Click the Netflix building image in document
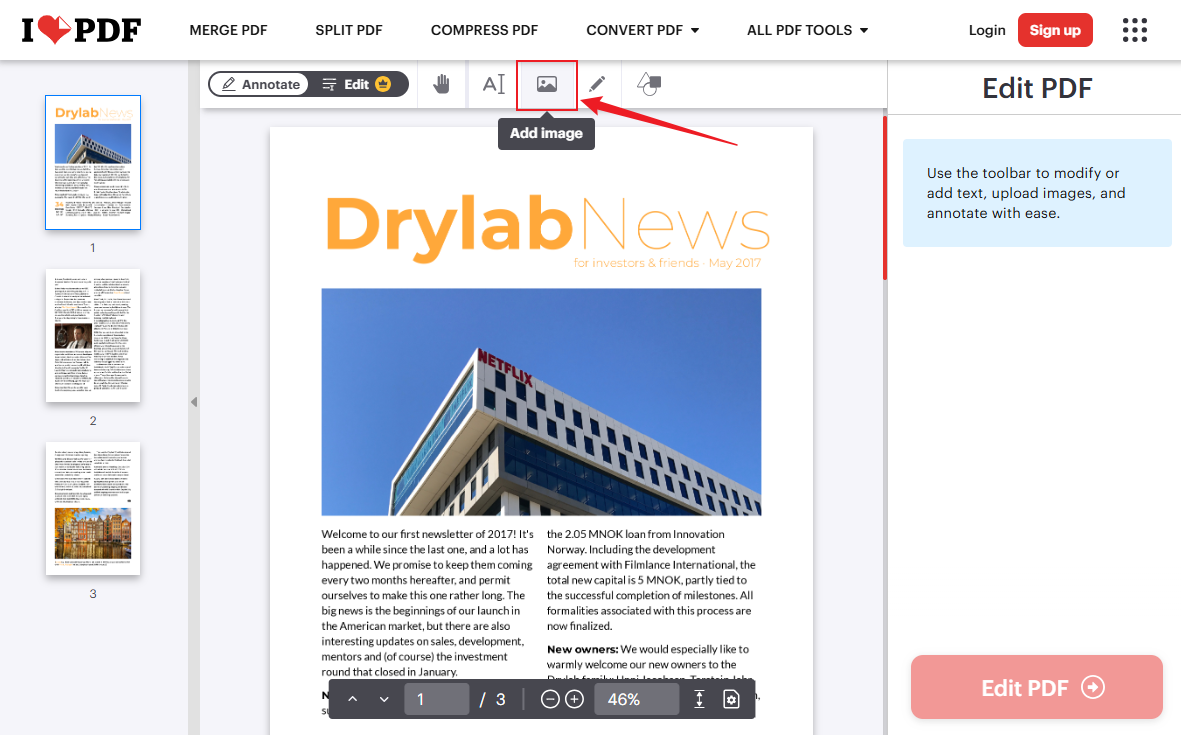This screenshot has width=1181, height=735. pos(541,401)
